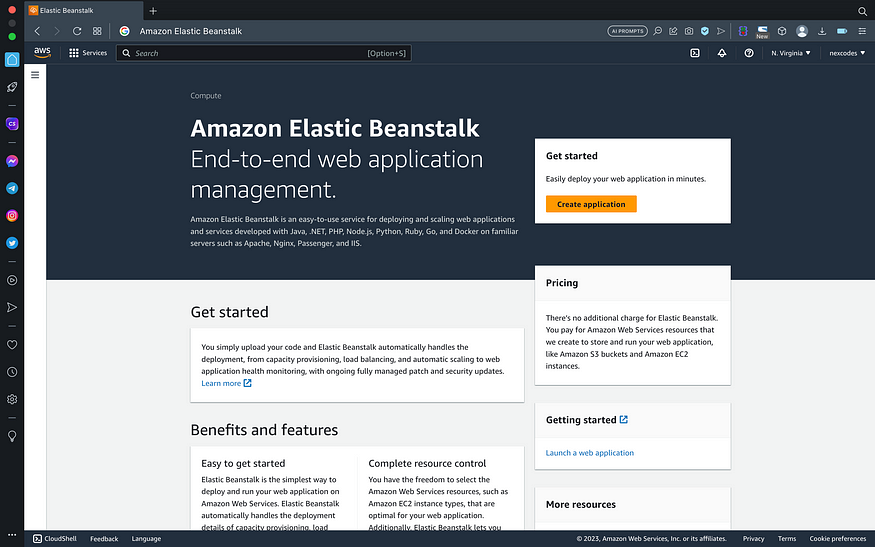Click the More resources heading
875x547 pixels.
pos(580,505)
